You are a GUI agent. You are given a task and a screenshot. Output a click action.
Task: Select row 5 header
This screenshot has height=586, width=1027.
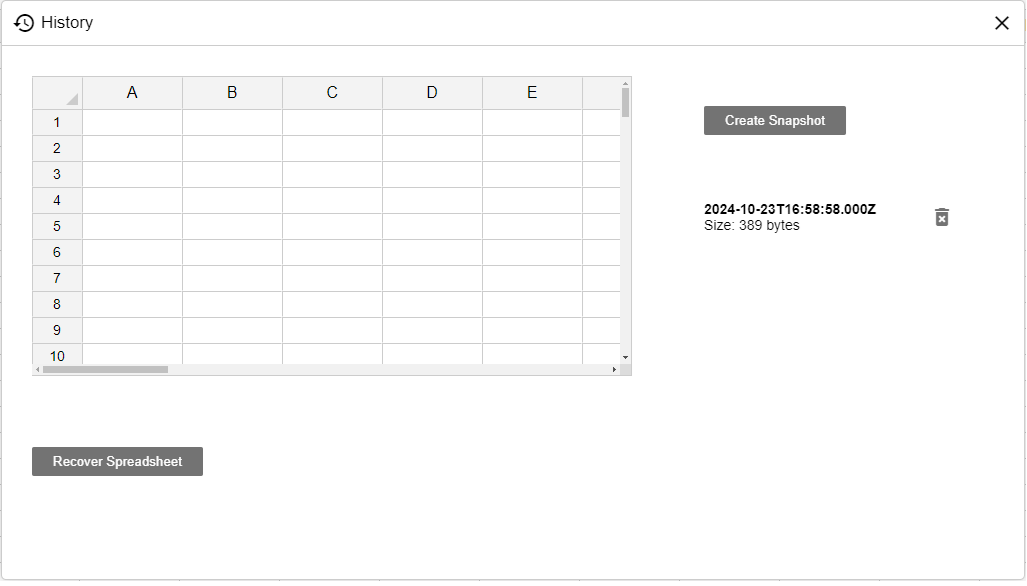[x=57, y=227]
